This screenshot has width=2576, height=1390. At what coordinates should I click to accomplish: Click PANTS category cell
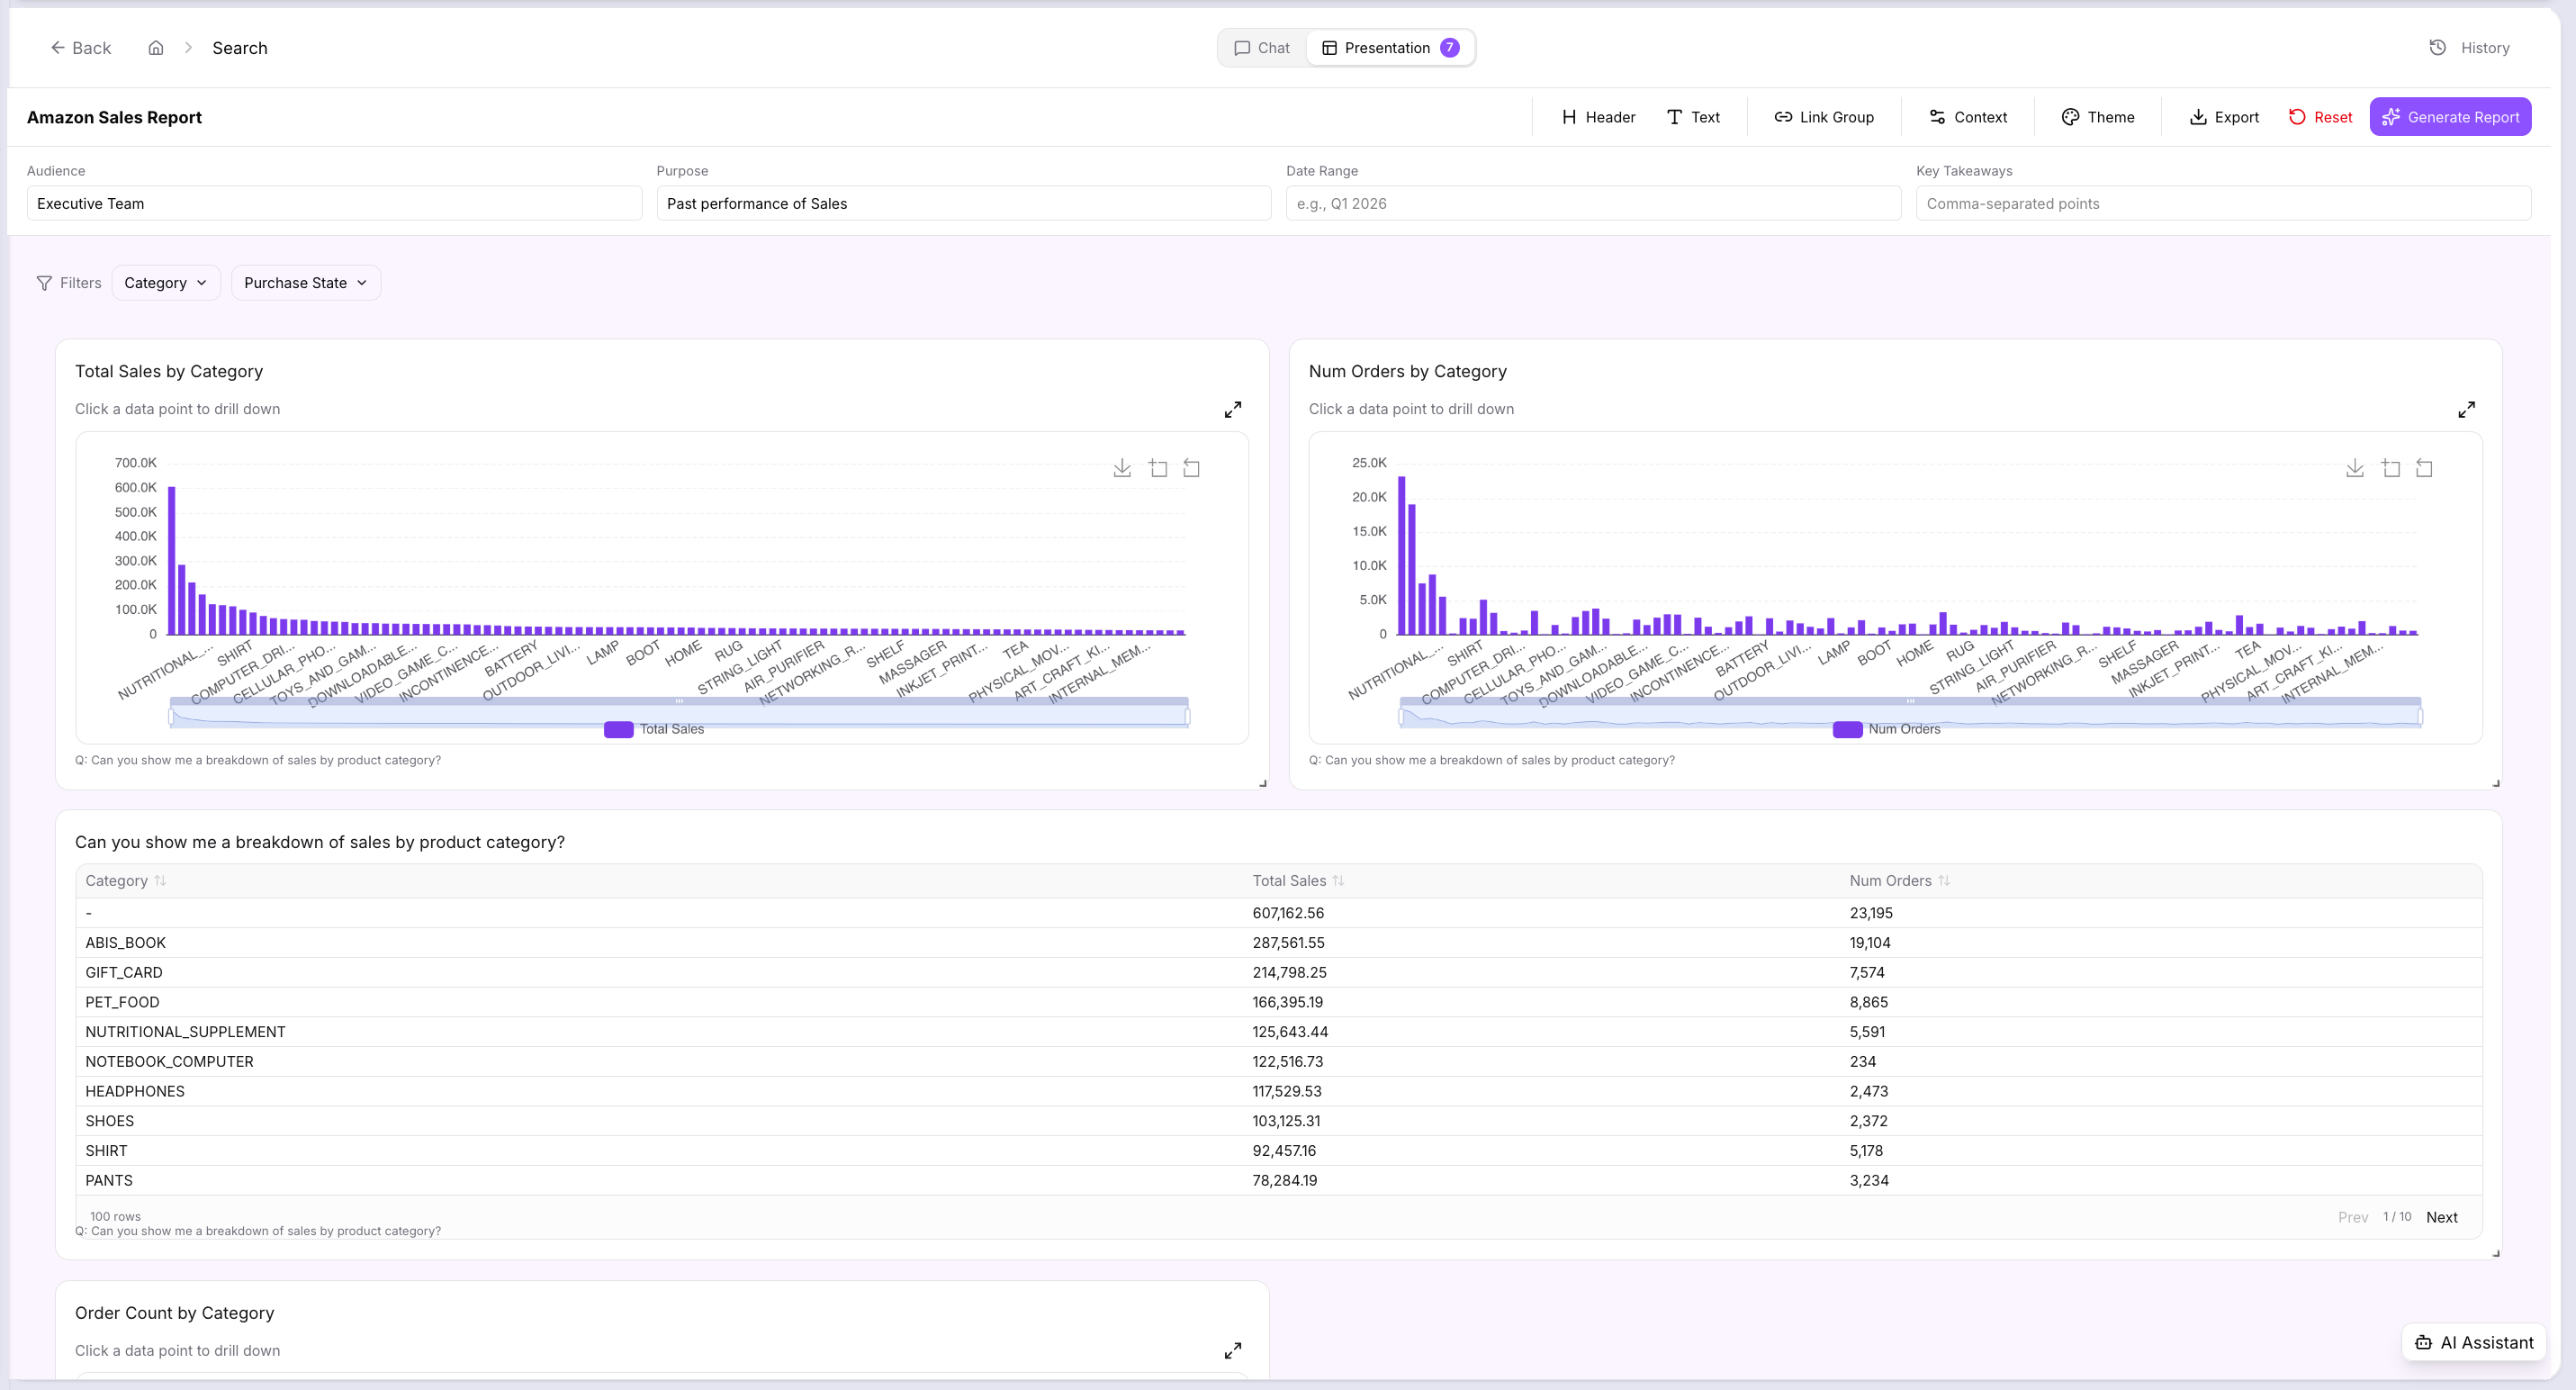tap(109, 1181)
